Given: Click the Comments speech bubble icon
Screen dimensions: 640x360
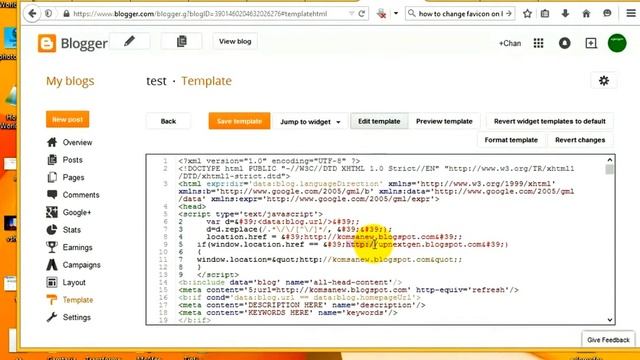Looking at the screenshot, I should pyautogui.click(x=52, y=195).
